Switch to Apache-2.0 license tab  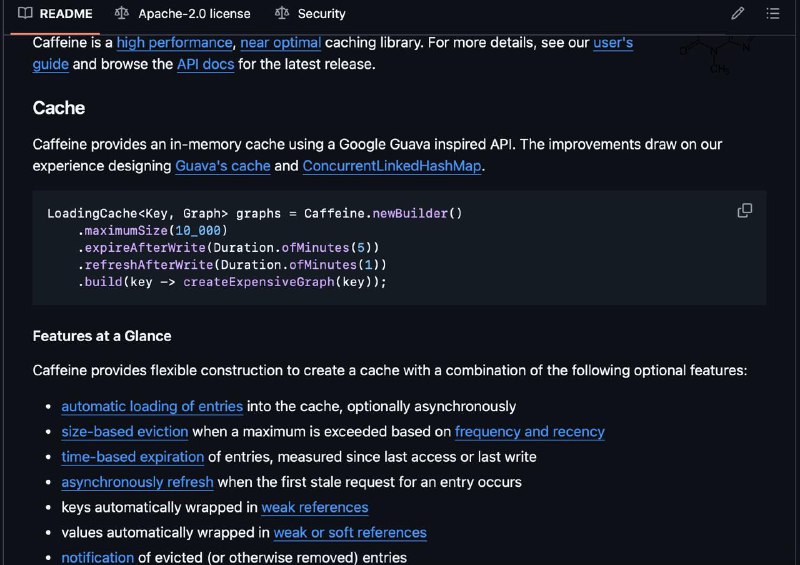coord(183,14)
